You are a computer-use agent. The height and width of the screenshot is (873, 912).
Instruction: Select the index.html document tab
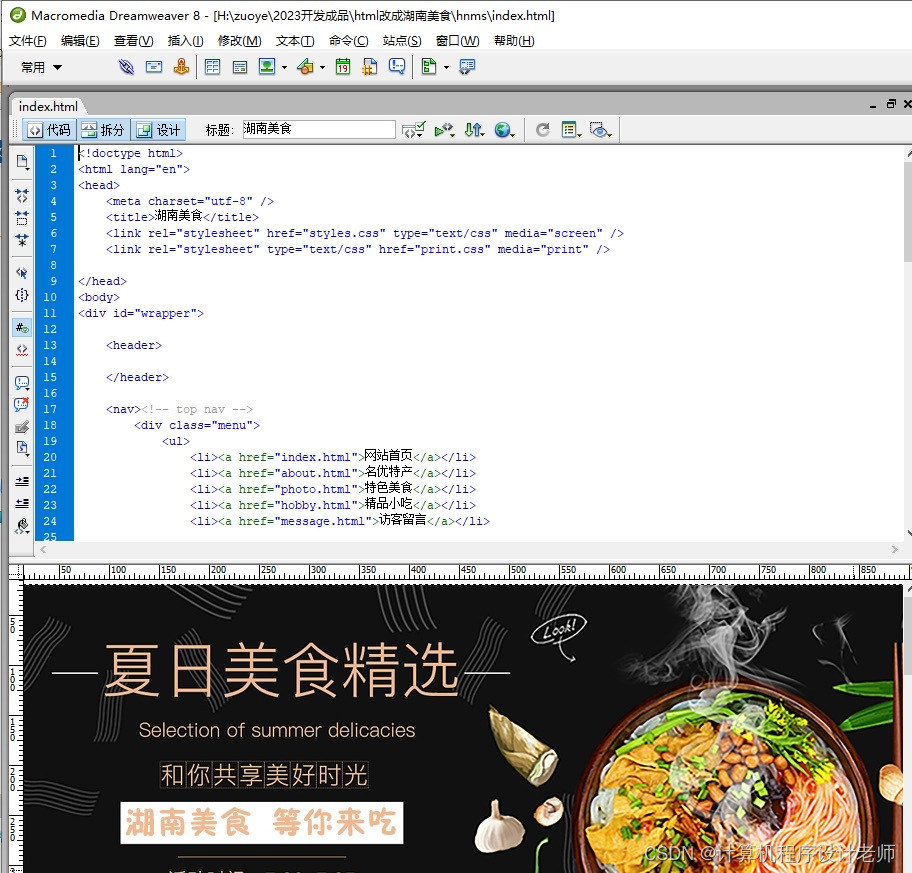tap(48, 106)
